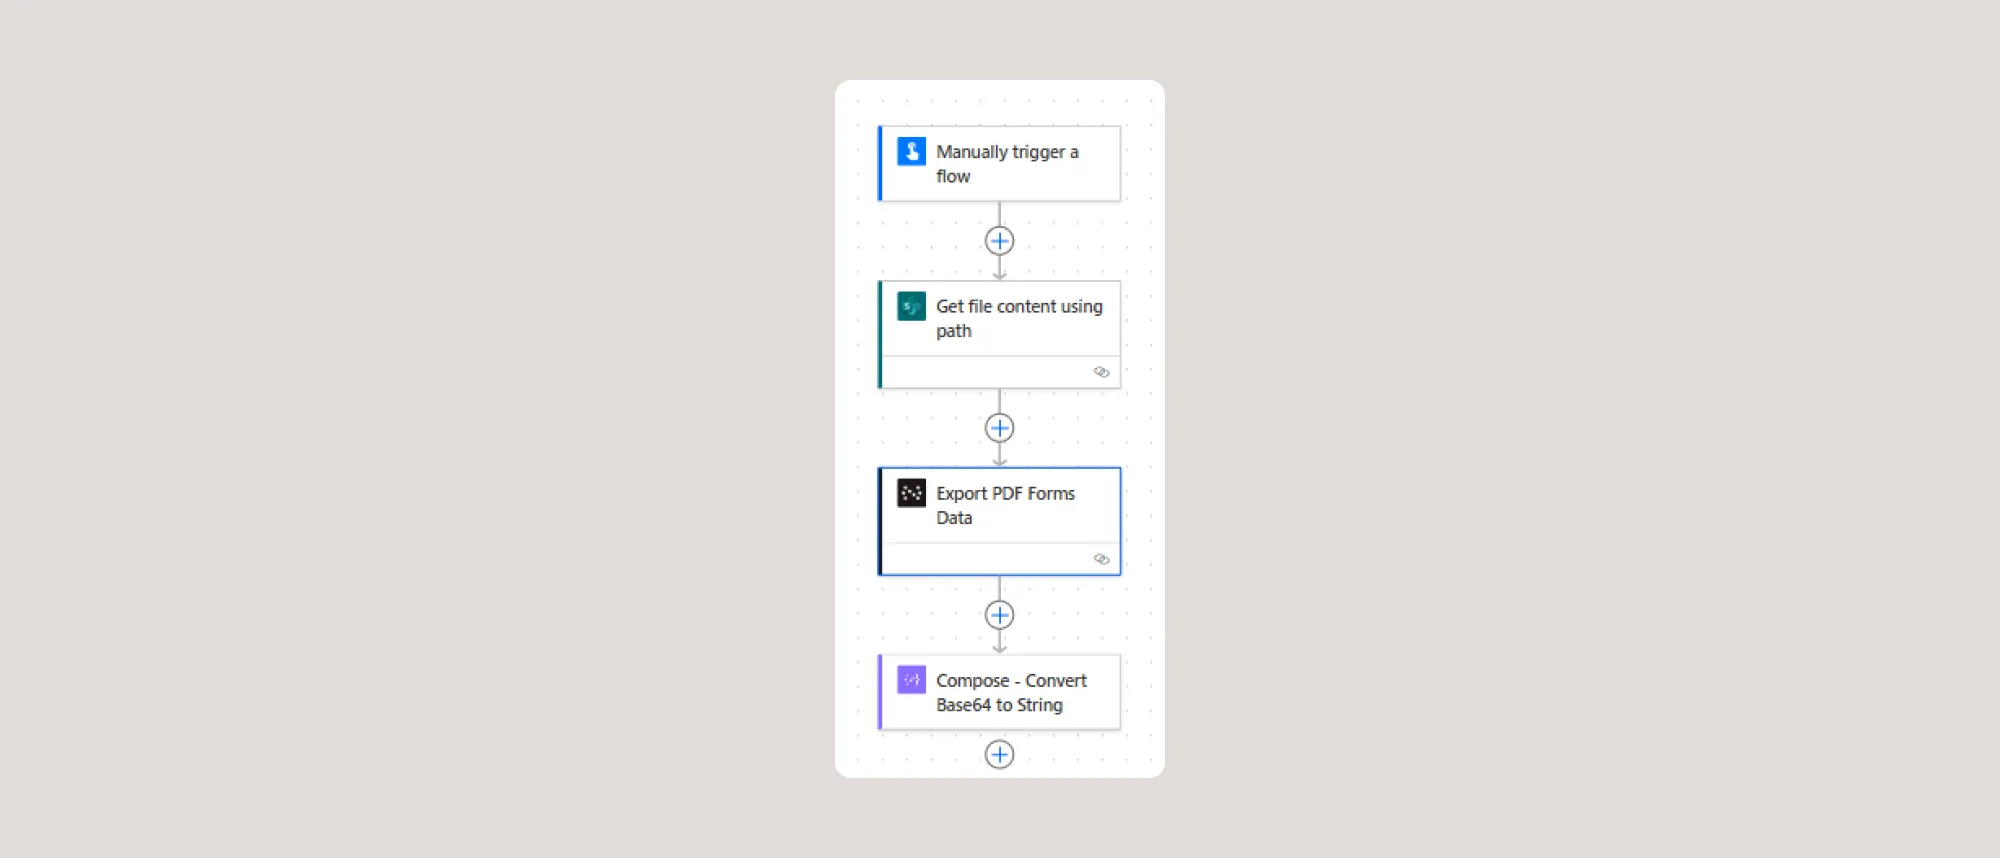Select the SharePoint icon on Get file content
Image resolution: width=2000 pixels, height=858 pixels.
coord(911,306)
